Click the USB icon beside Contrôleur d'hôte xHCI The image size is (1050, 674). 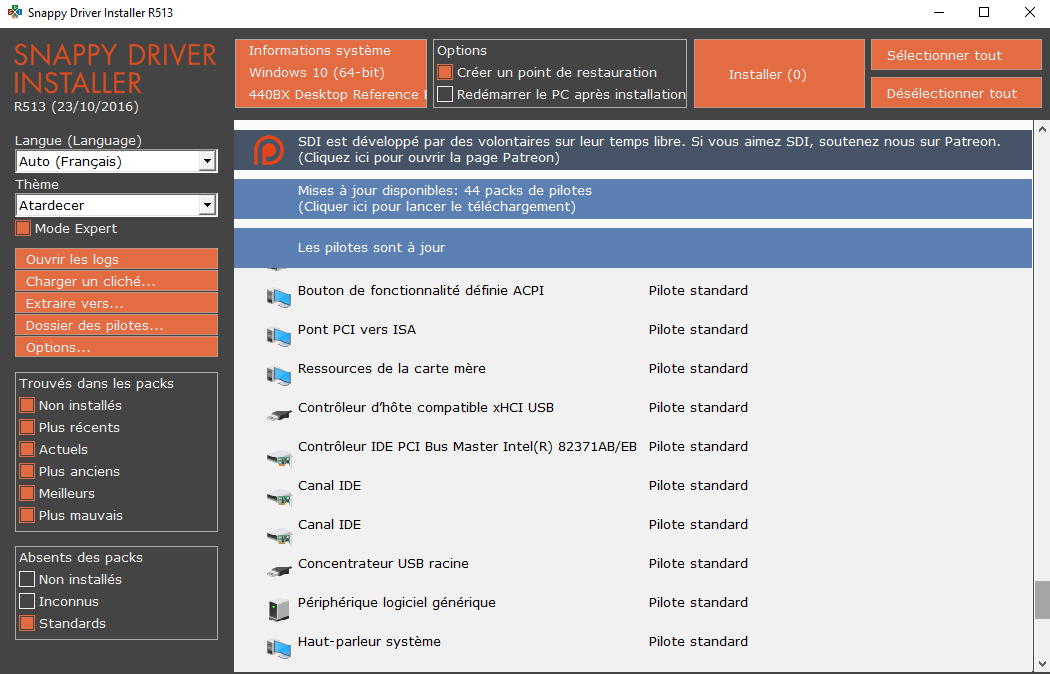(x=279, y=415)
